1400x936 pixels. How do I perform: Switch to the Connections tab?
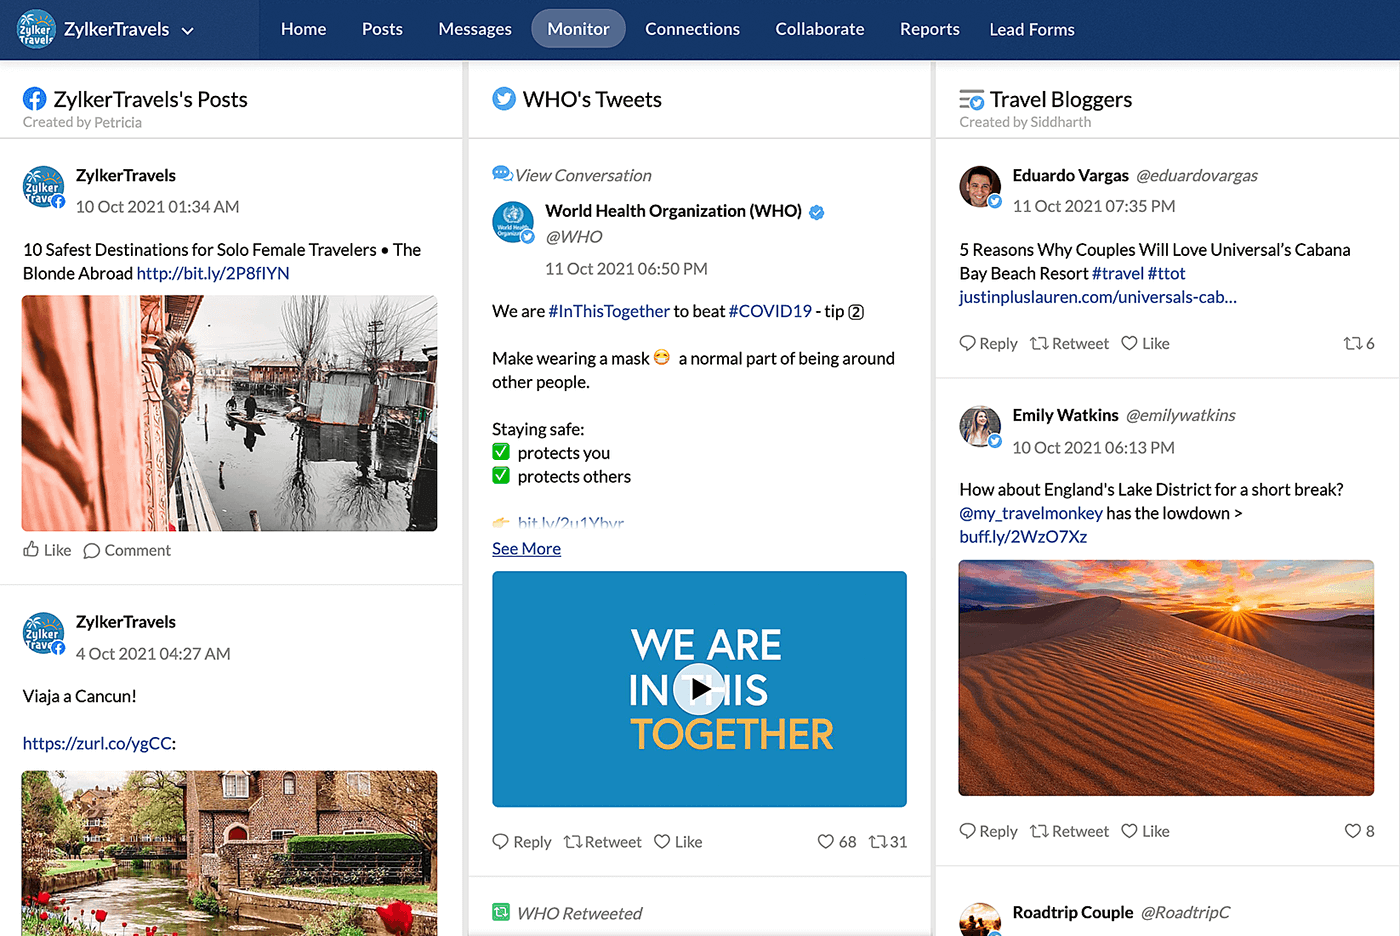pos(692,29)
